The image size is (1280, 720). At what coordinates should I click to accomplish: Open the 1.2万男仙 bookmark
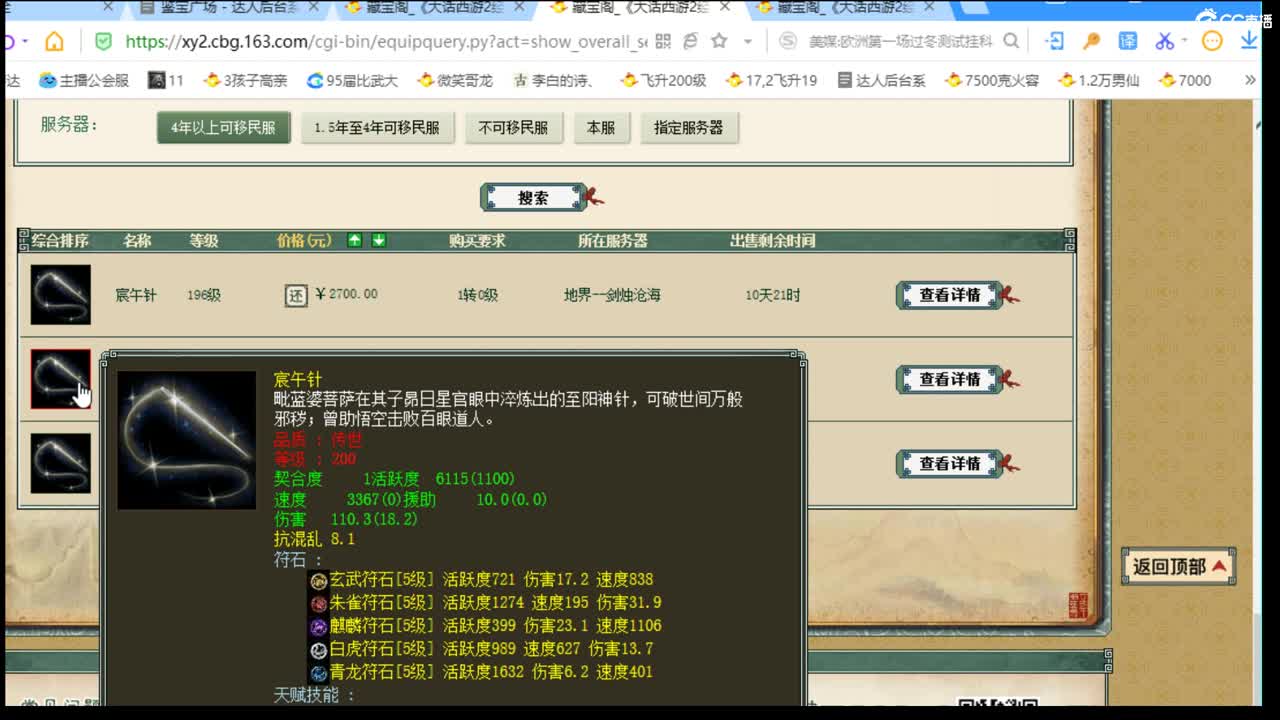coord(1099,80)
